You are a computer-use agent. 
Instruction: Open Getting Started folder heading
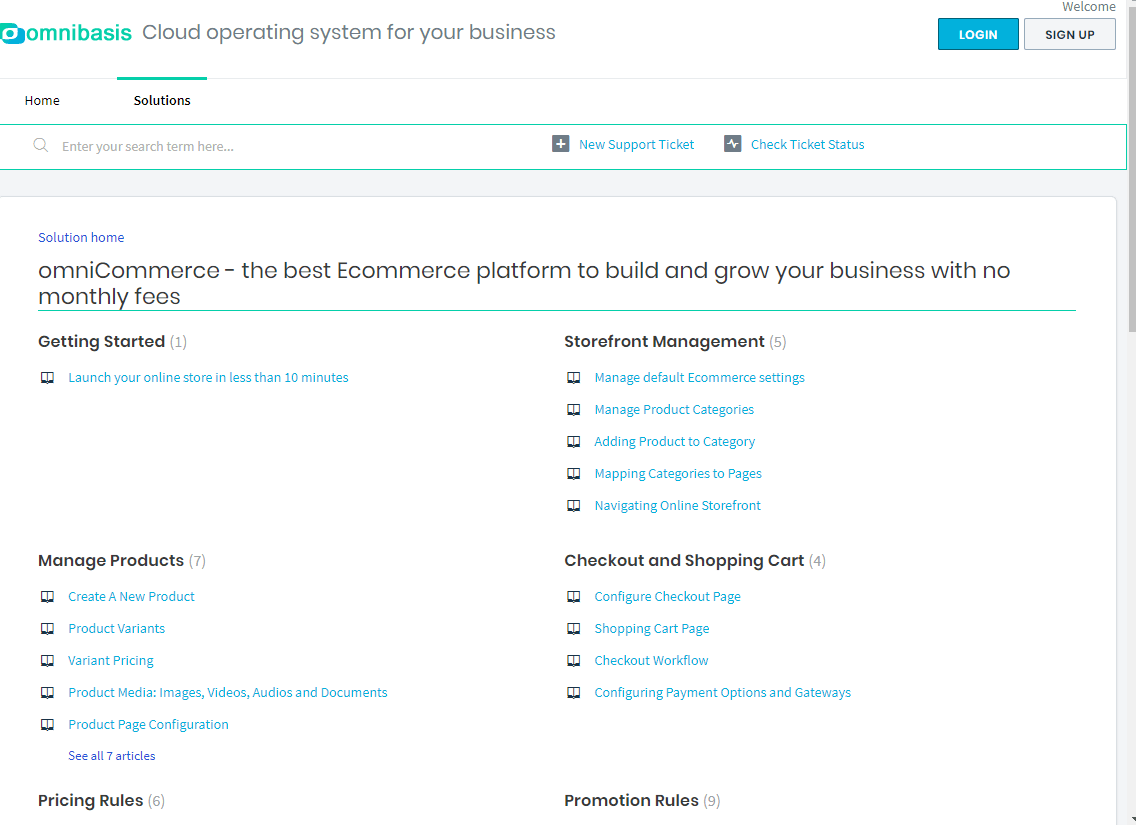[101, 342]
